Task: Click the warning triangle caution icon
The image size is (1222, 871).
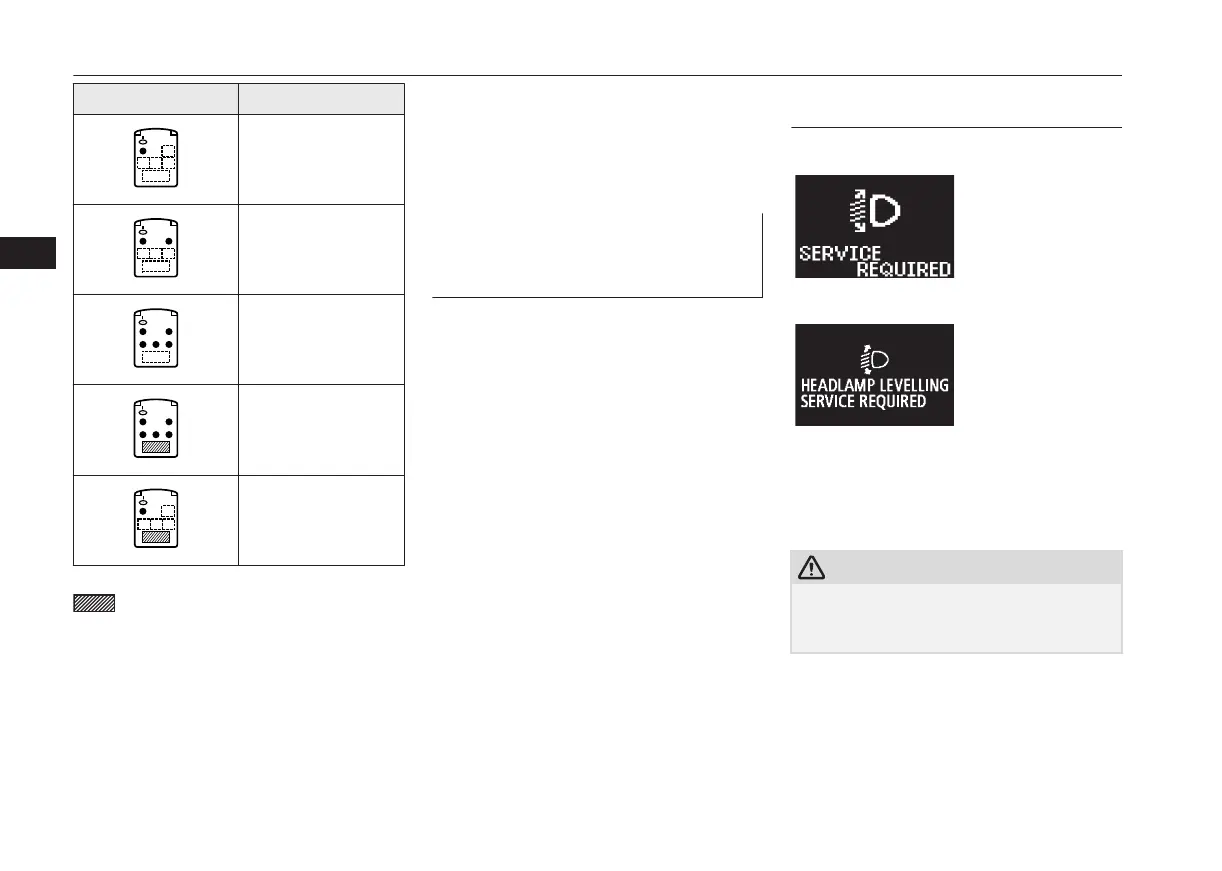Action: (x=811, y=568)
